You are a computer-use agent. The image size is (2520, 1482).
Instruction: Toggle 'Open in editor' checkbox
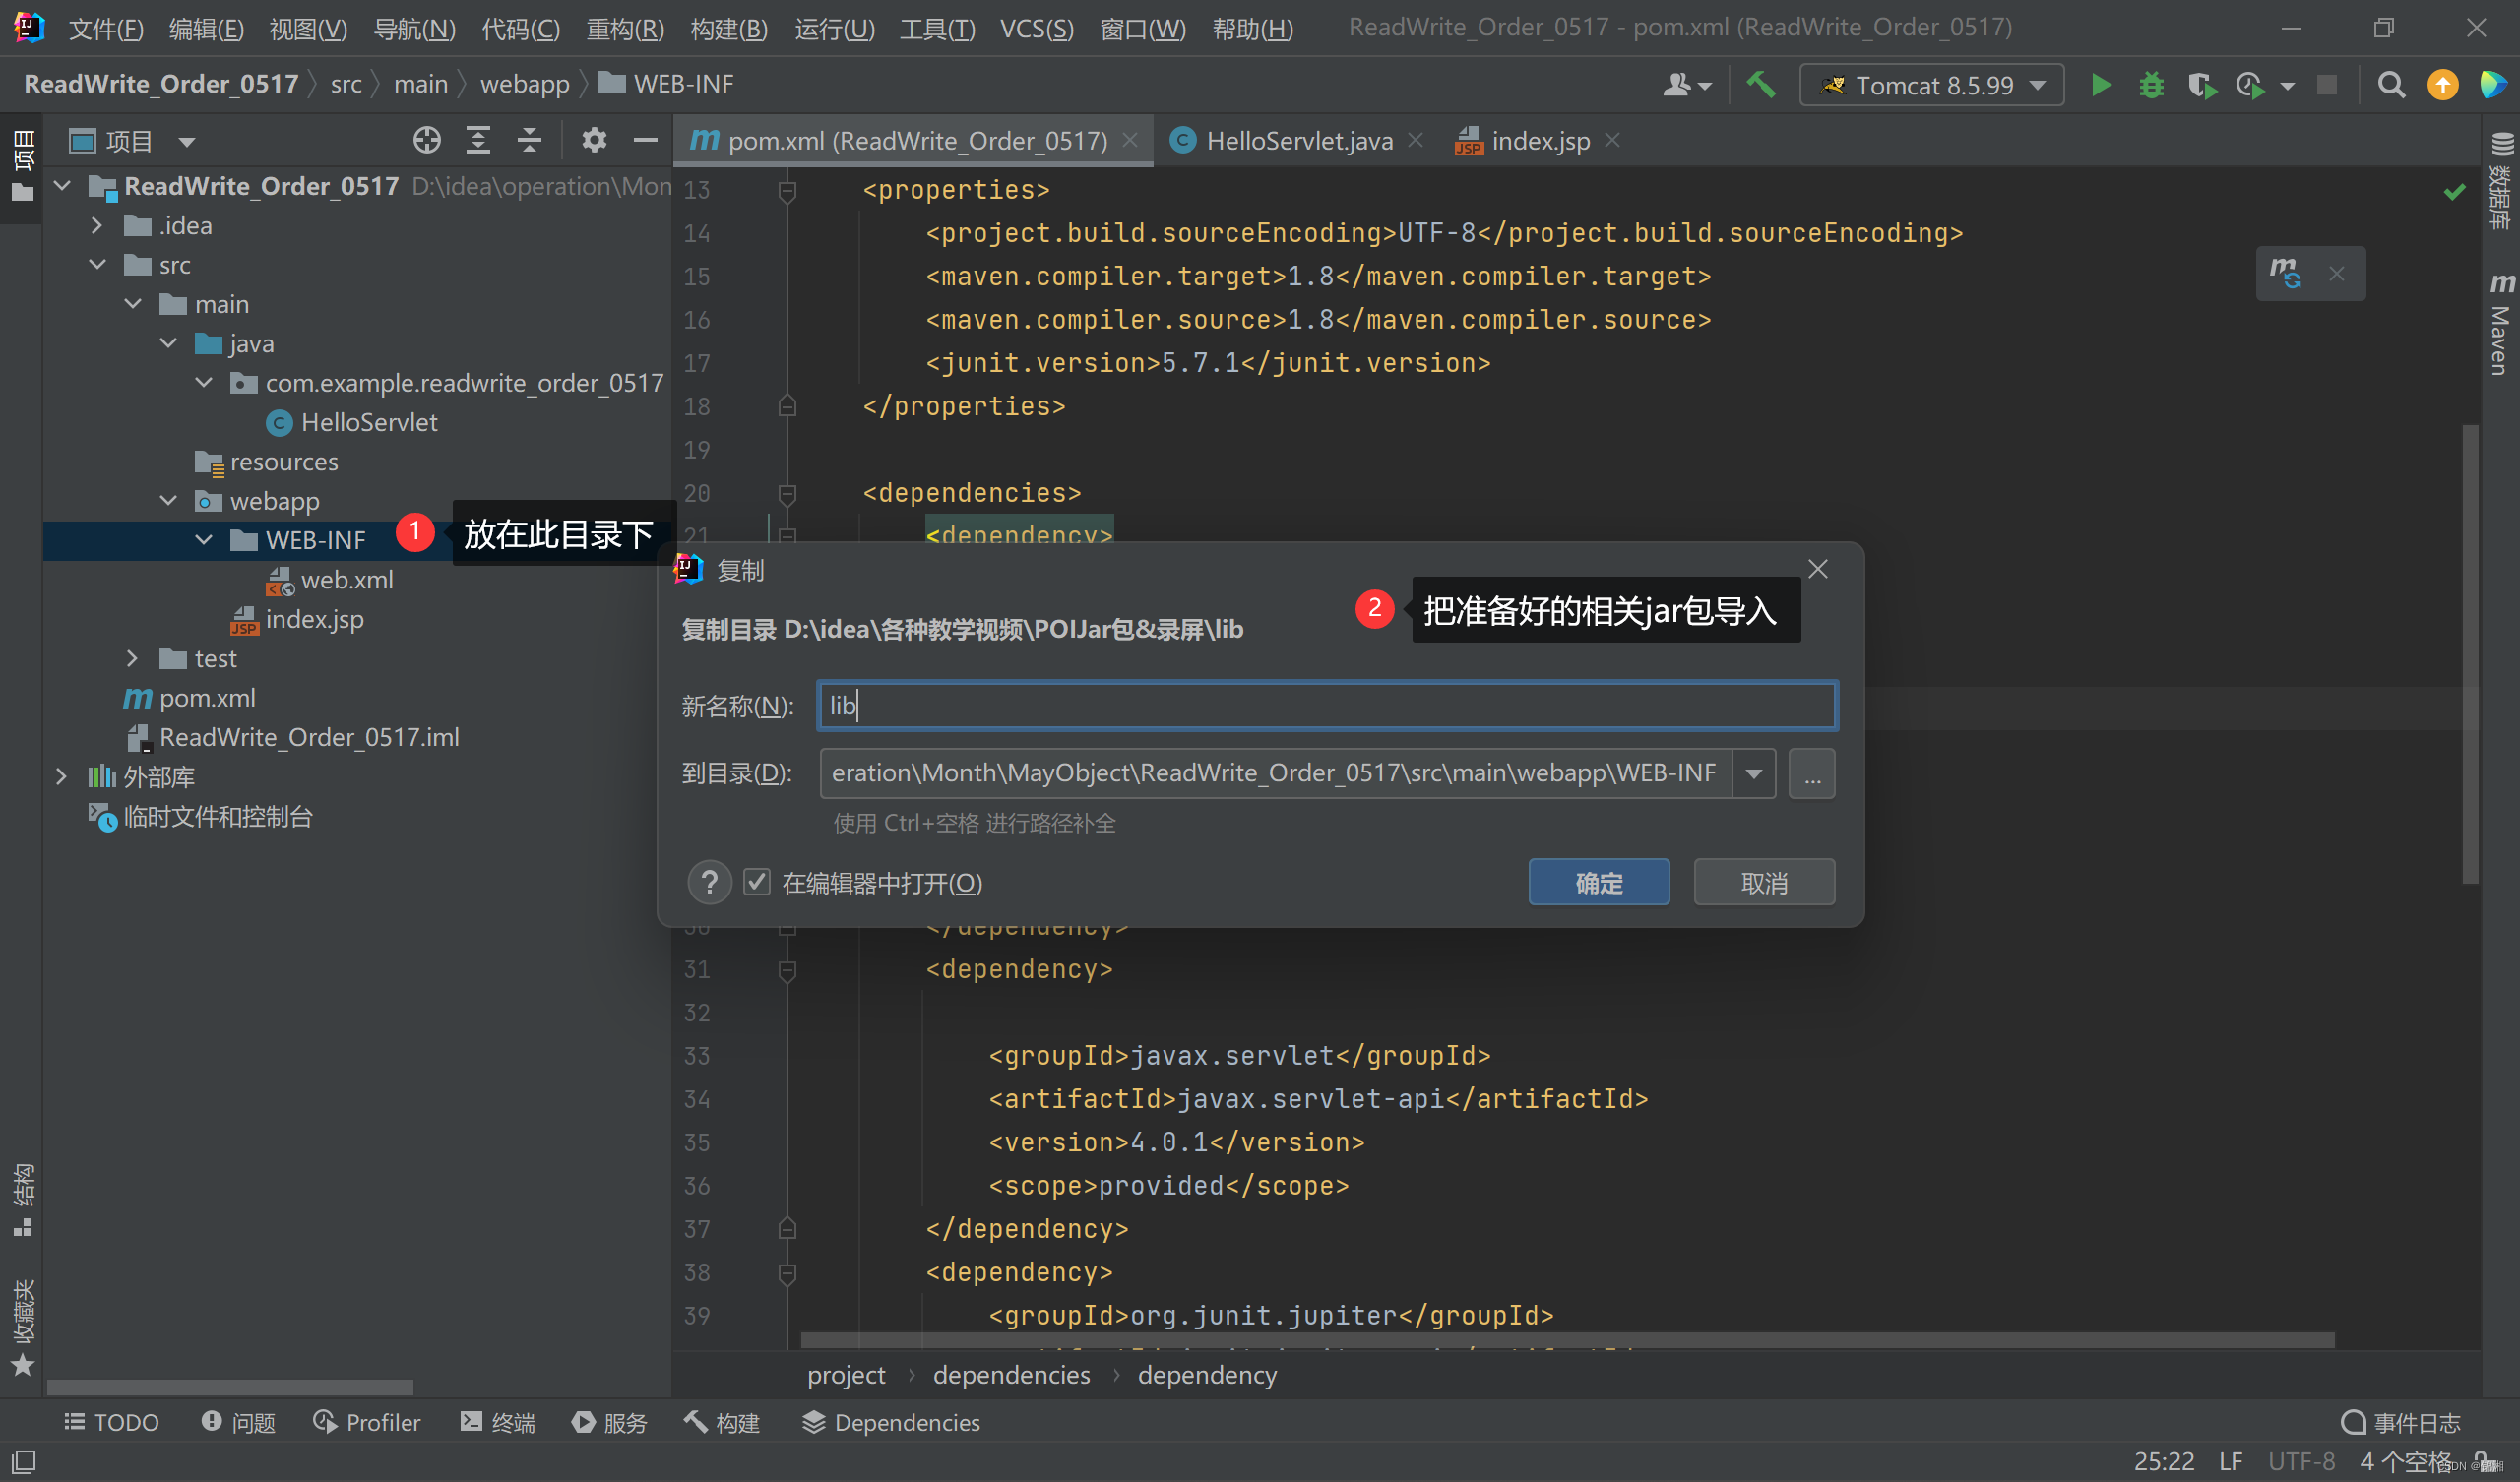pyautogui.click(x=757, y=882)
